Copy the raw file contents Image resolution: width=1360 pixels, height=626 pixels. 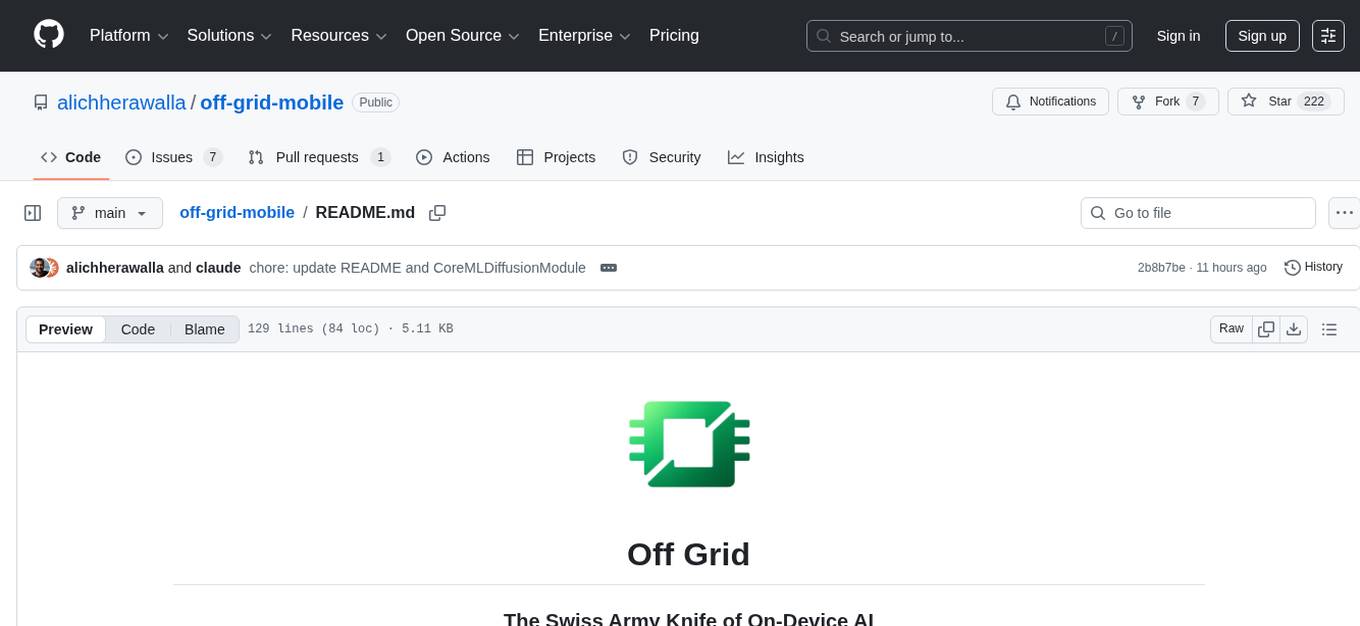pyautogui.click(x=1265, y=328)
